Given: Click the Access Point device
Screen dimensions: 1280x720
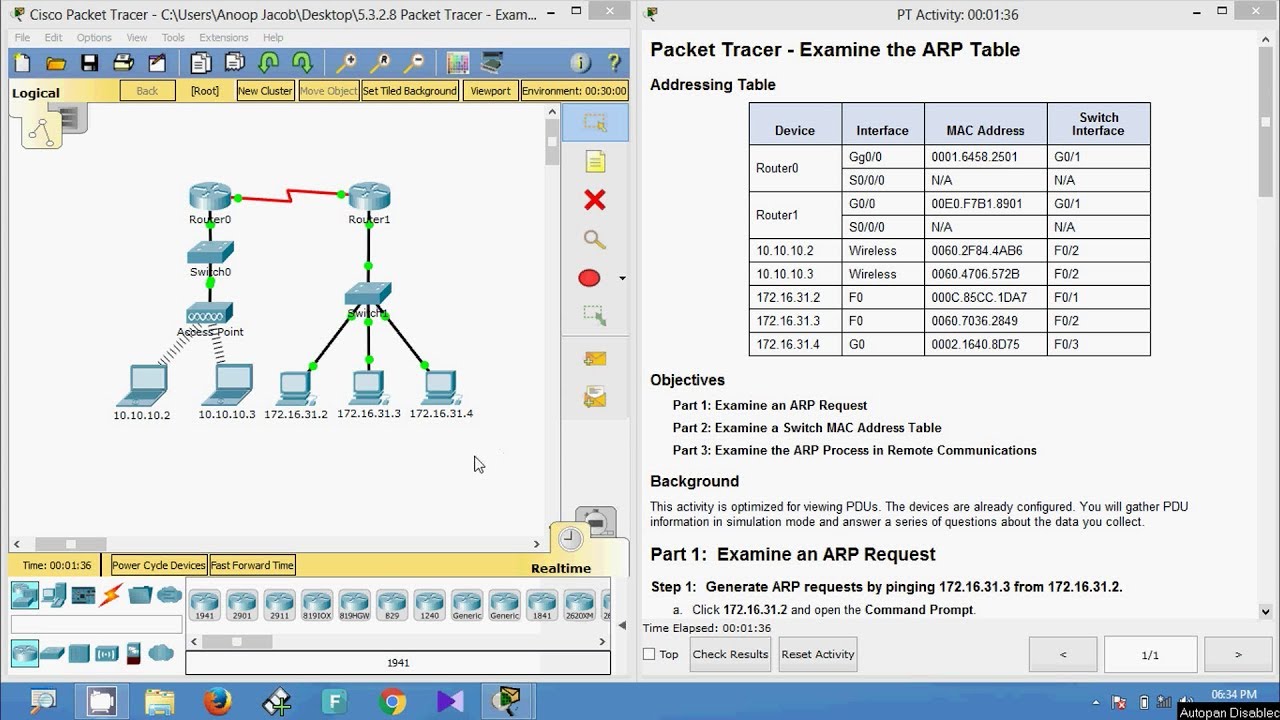Looking at the screenshot, I should click(x=209, y=314).
